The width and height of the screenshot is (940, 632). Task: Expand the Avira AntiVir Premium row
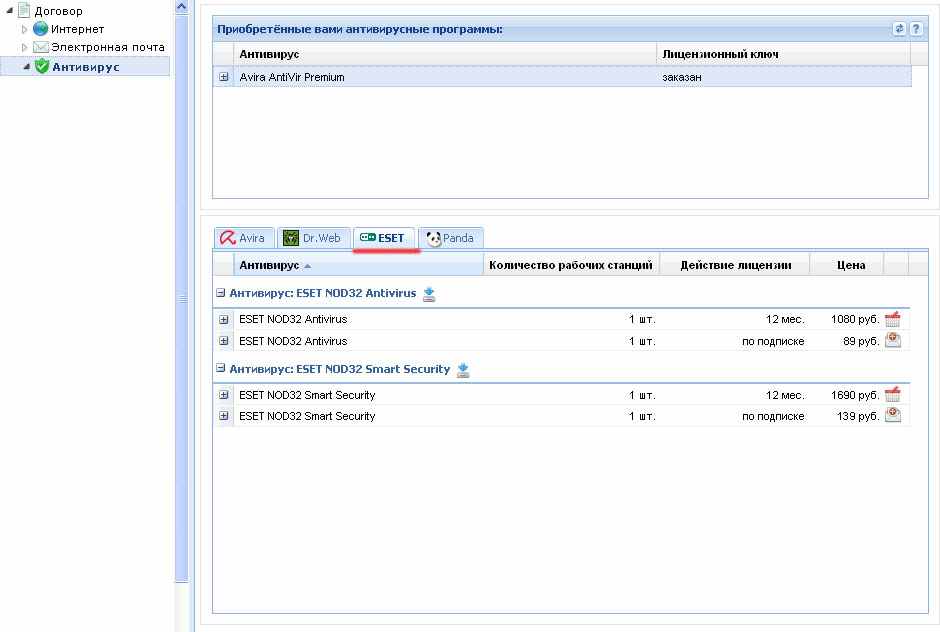(x=224, y=77)
